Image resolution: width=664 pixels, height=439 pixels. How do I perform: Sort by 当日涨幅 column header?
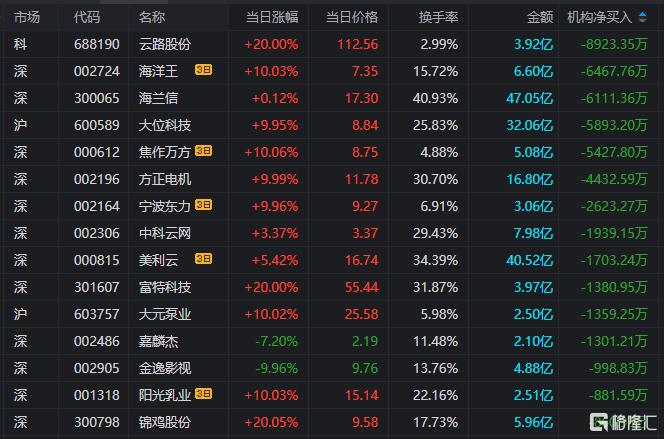(x=272, y=17)
